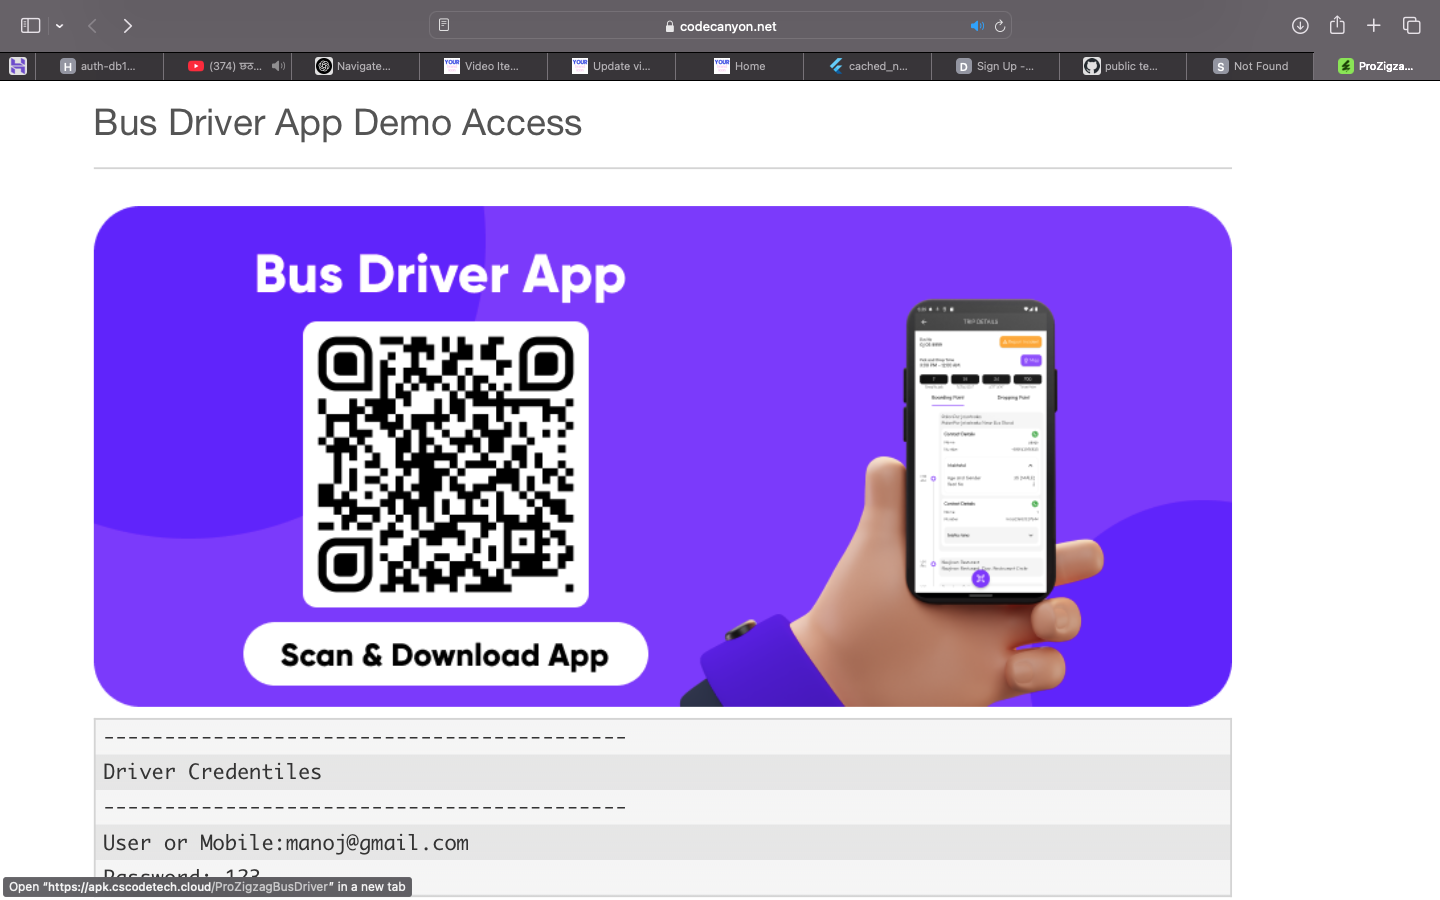This screenshot has height=900, width=1440.
Task: Click the codecanyon.net address field
Action: pyautogui.click(x=720, y=26)
